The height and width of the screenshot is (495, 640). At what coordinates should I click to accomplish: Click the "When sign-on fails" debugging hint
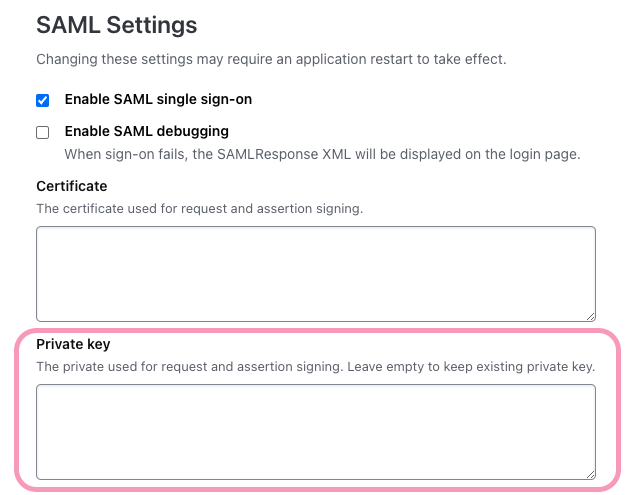point(200,154)
